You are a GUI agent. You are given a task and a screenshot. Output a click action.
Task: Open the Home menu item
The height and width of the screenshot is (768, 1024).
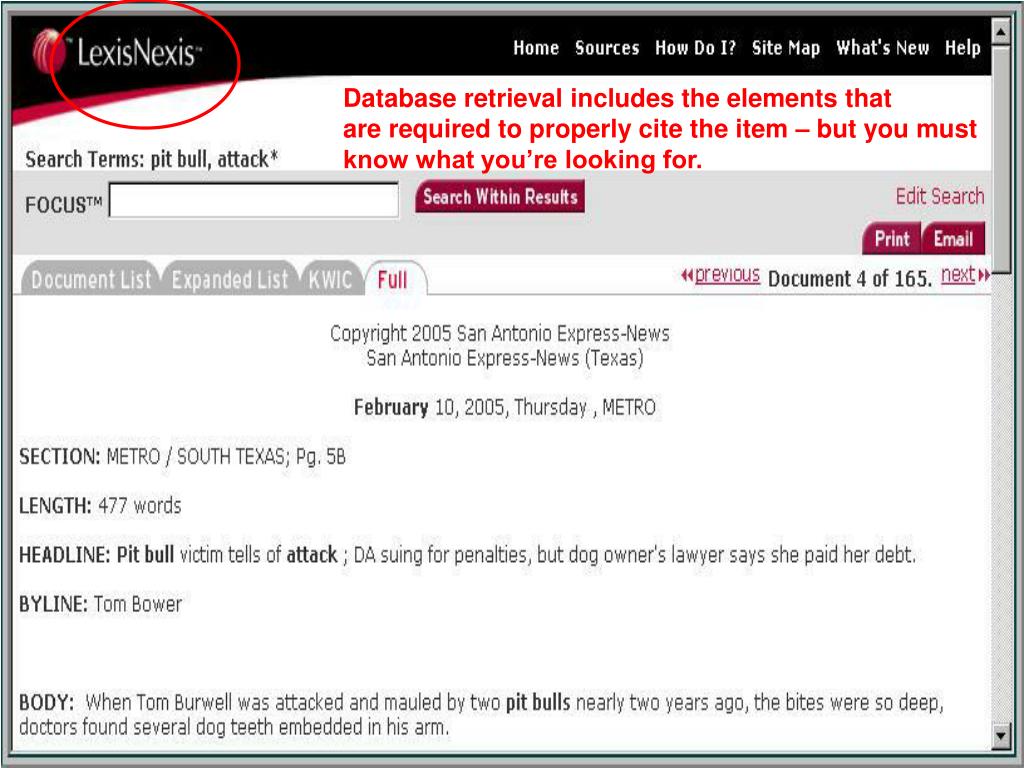point(536,48)
